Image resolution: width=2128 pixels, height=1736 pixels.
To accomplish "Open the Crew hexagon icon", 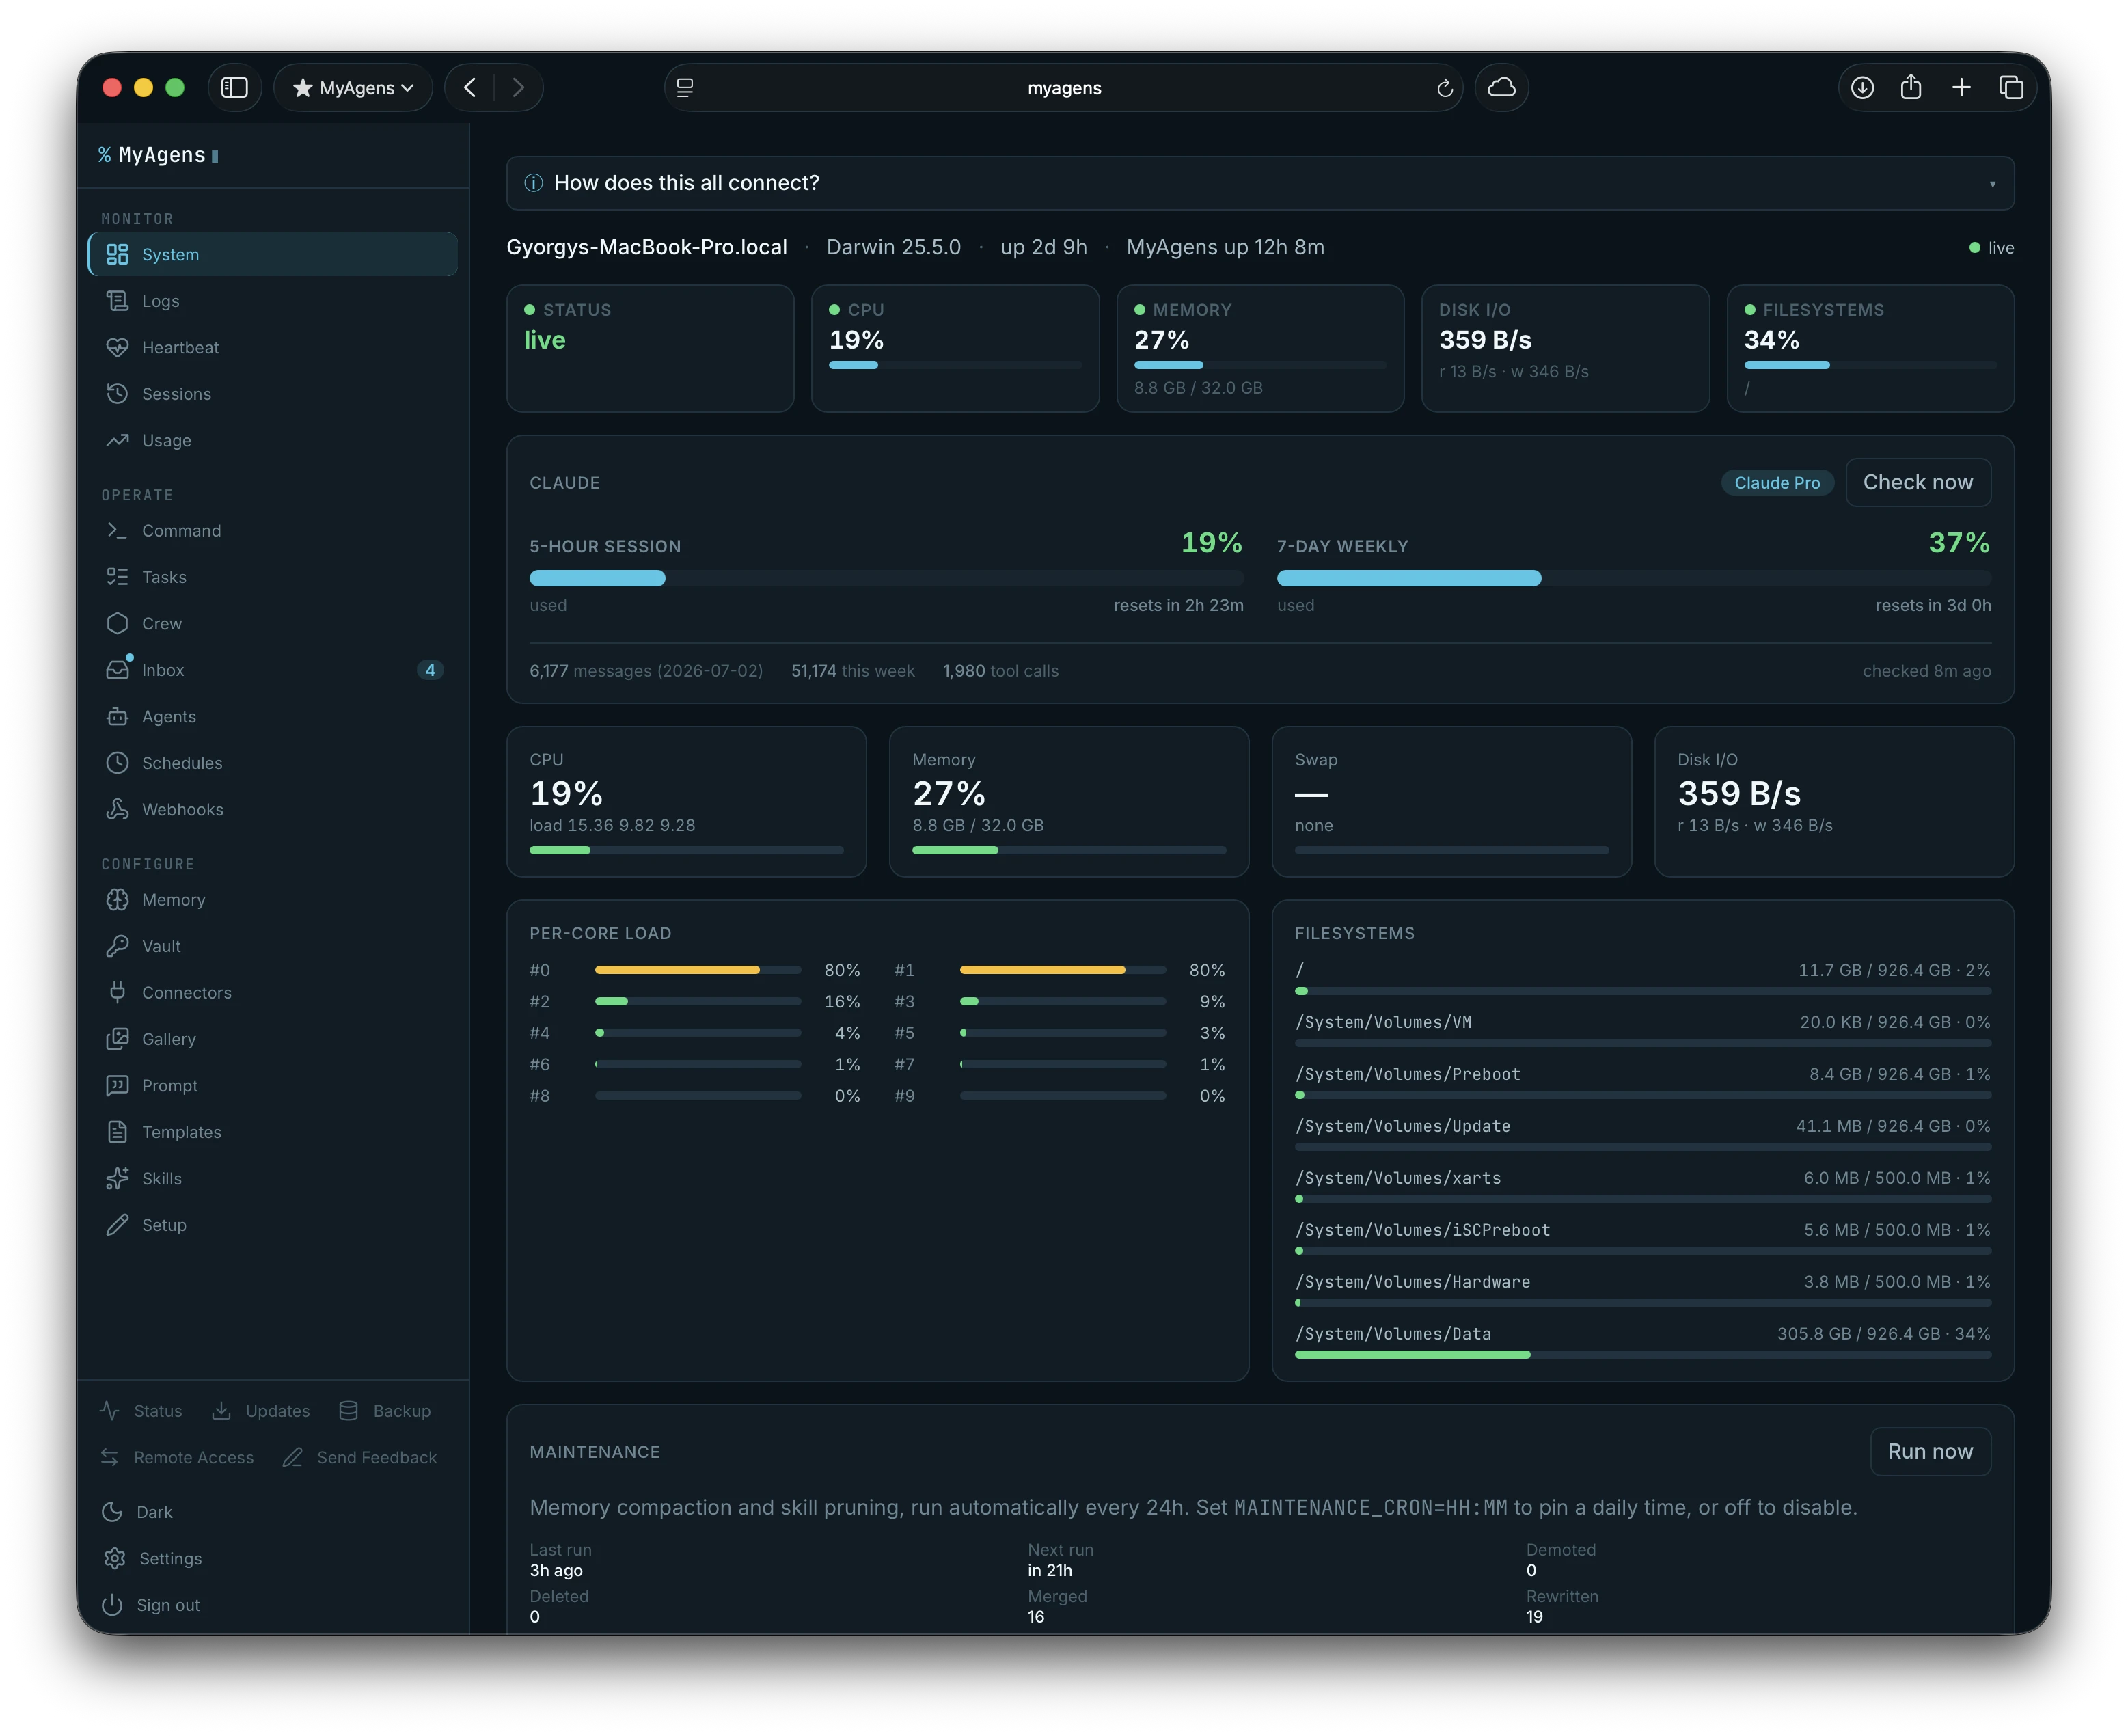I will coord(117,623).
